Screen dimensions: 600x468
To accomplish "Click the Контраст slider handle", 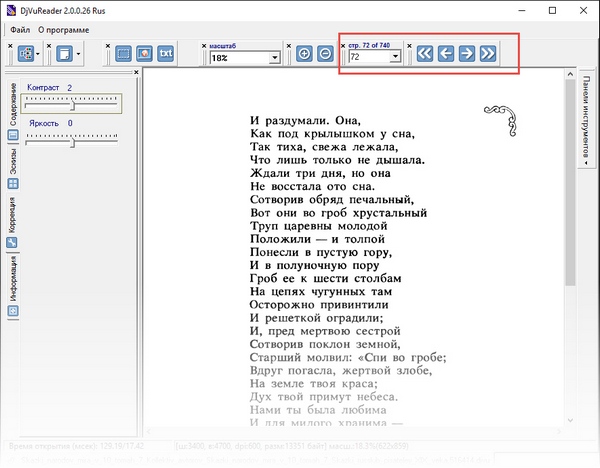I will [72, 105].
